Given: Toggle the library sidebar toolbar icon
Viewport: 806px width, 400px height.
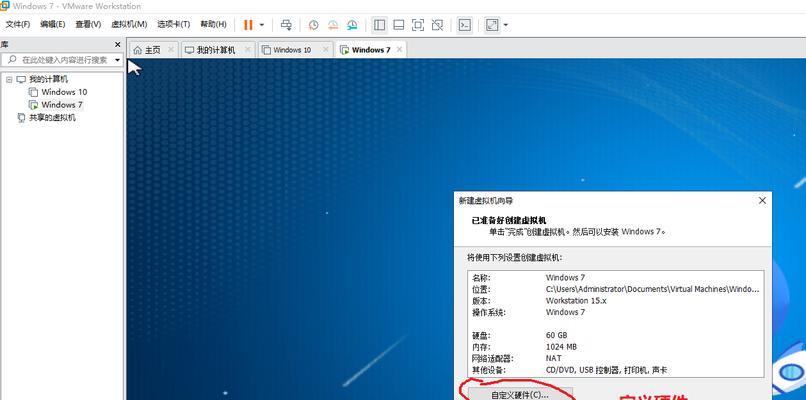Looking at the screenshot, I should click(x=379, y=25).
